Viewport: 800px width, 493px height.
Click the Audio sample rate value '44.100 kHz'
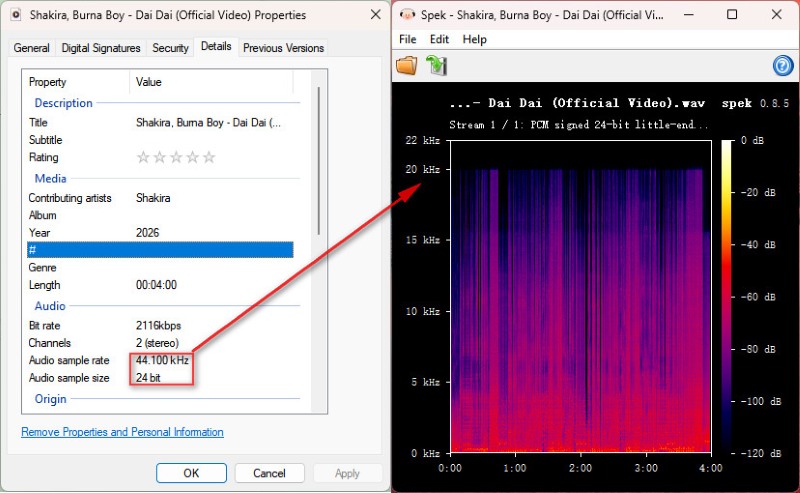click(x=162, y=360)
